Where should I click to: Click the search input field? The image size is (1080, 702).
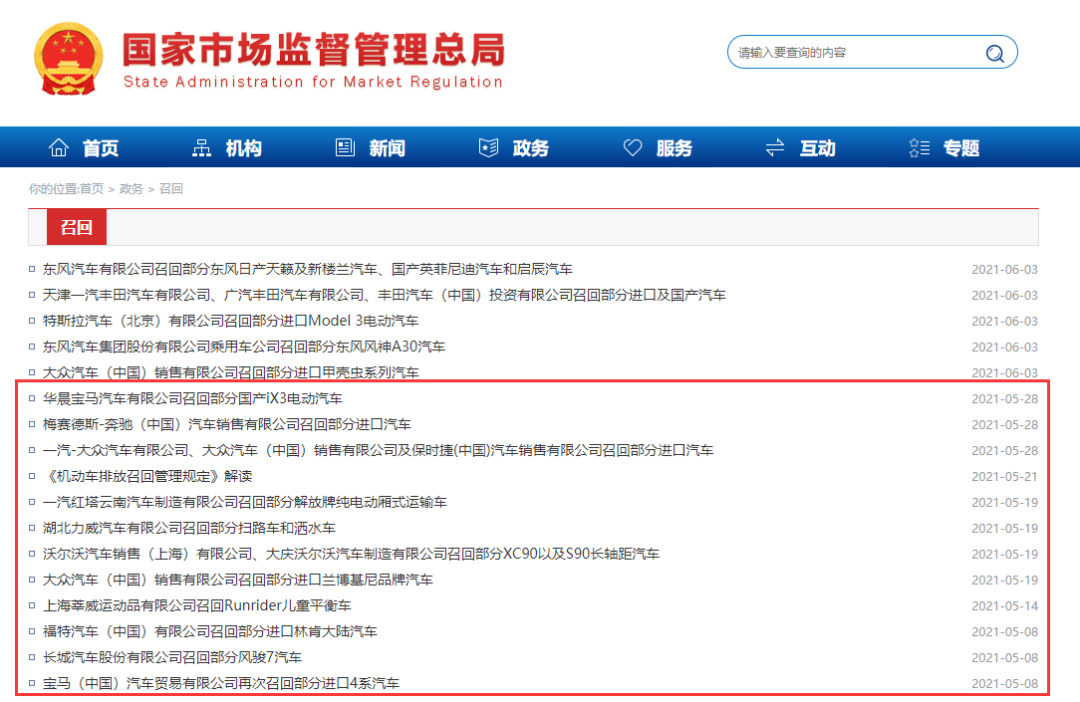872,52
